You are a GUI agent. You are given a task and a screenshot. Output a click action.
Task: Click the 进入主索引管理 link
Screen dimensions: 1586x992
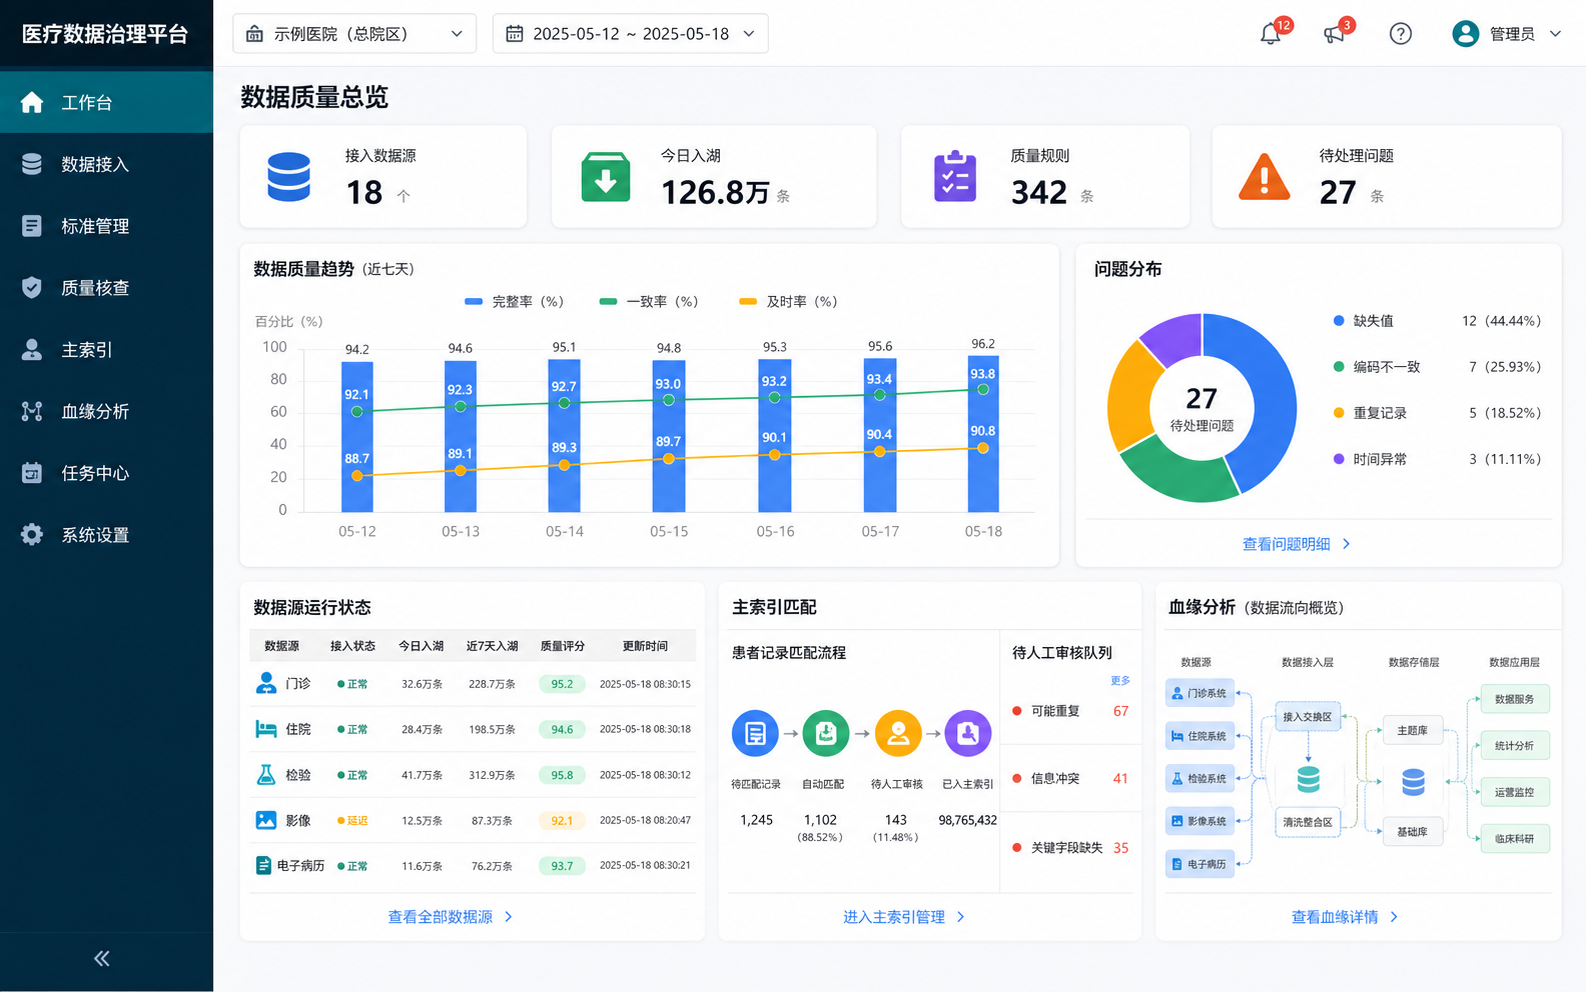904,917
